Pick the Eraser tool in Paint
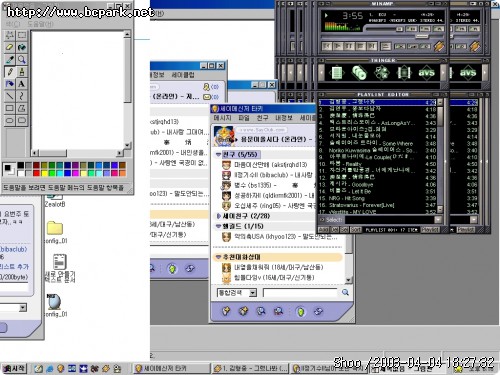This screenshot has width=500, height=375. (x=10, y=47)
